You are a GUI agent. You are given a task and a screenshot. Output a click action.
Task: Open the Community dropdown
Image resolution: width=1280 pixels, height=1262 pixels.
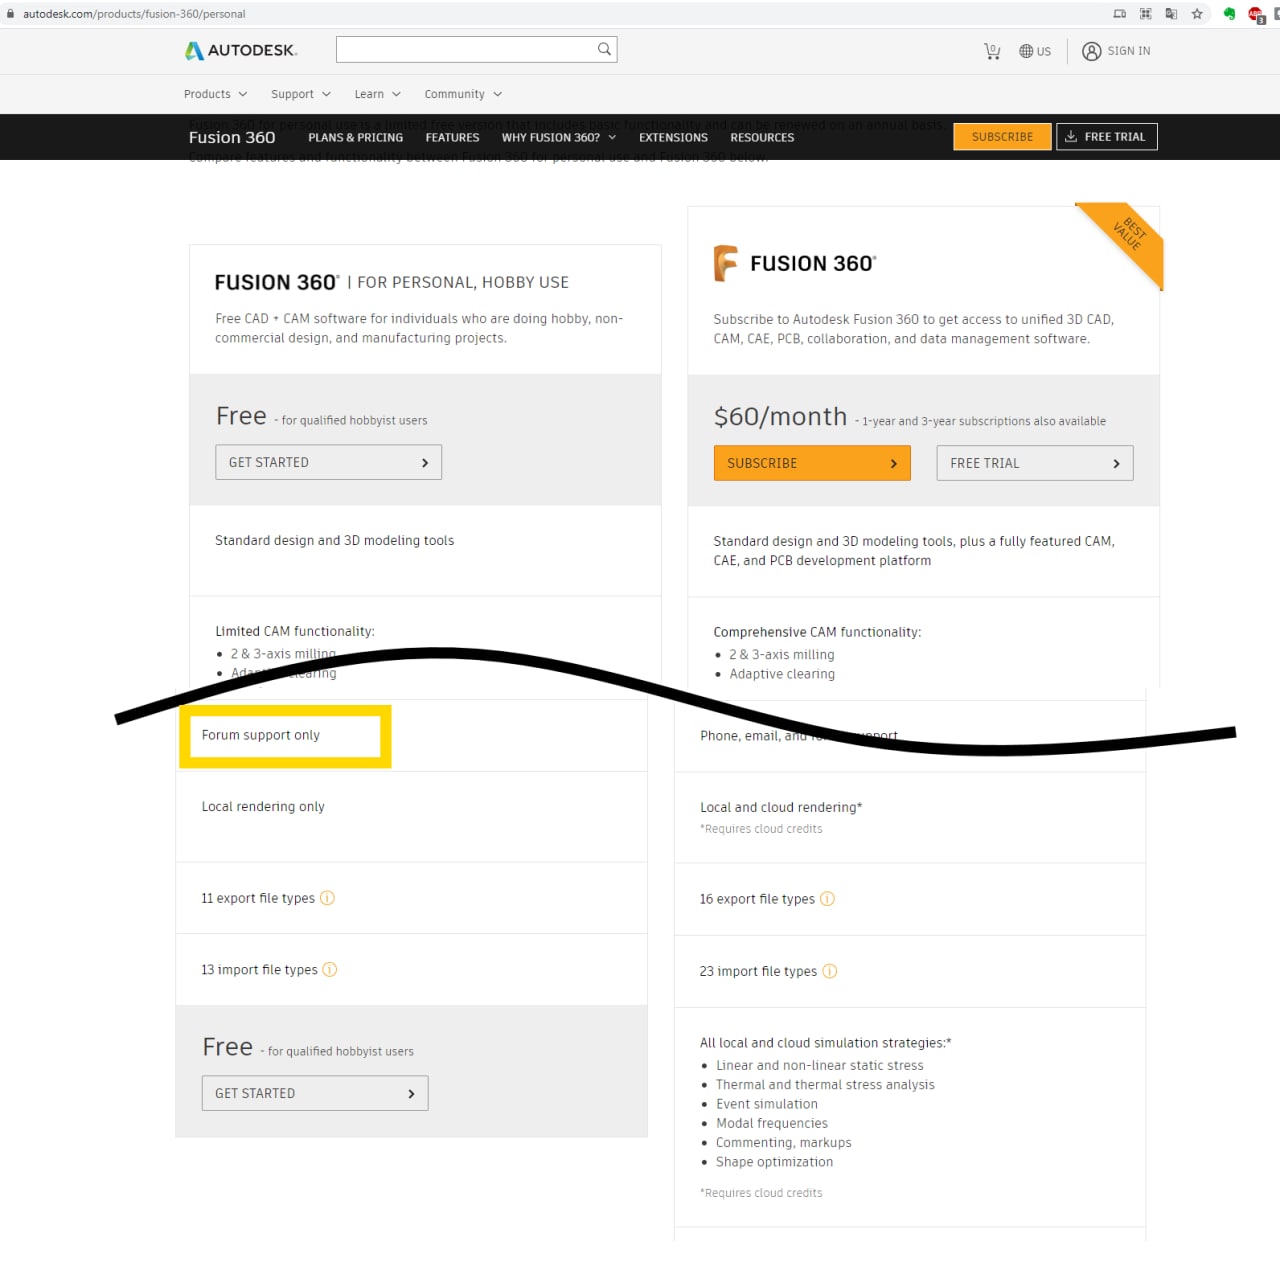coord(463,94)
